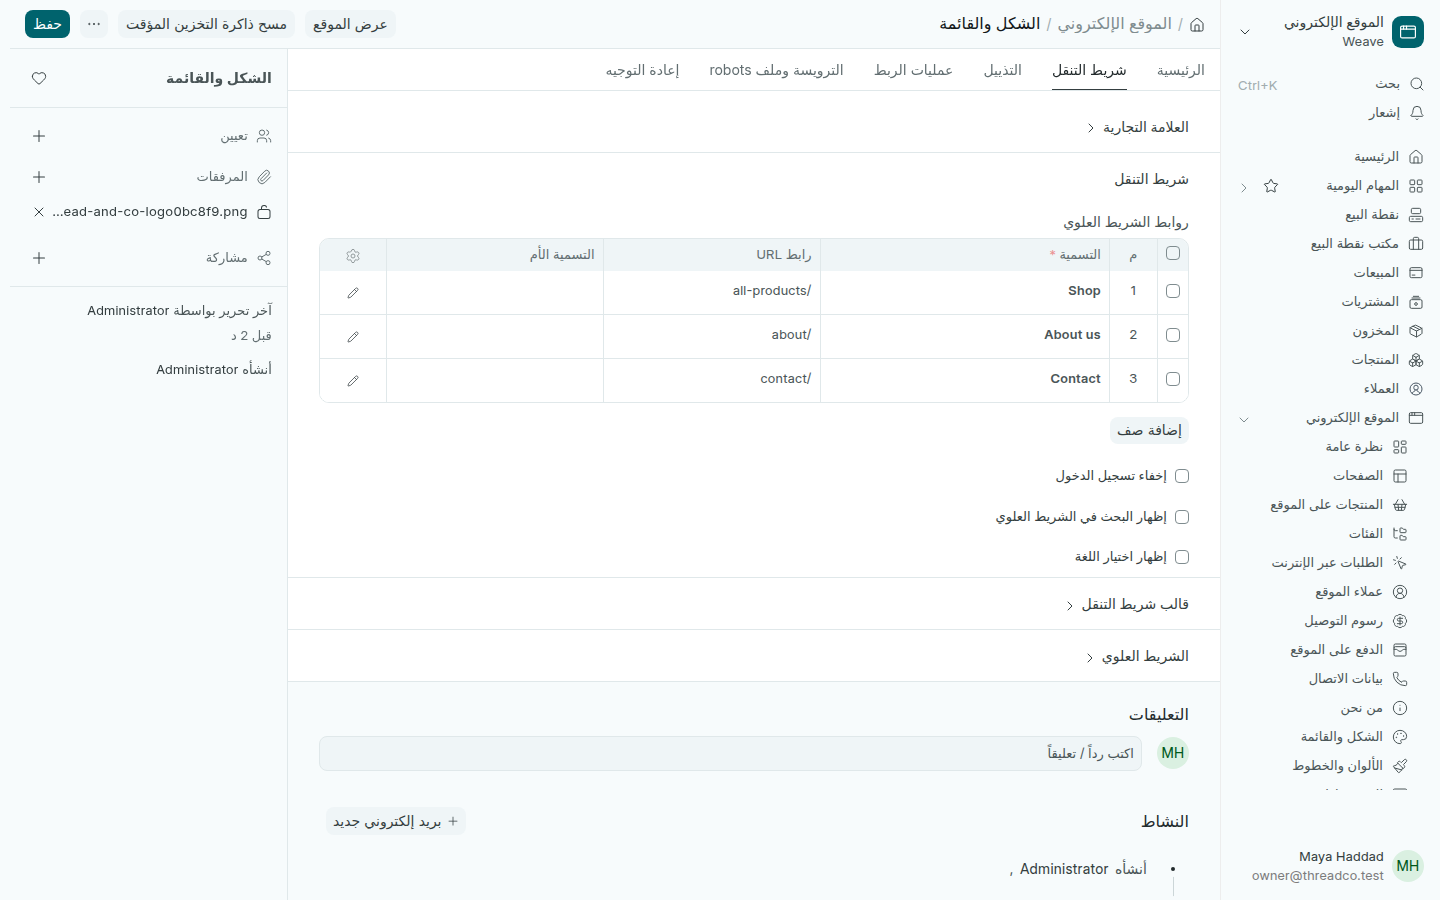
Task: Enable the إظهار اختيار اللغة checkbox
Action: (x=1182, y=557)
